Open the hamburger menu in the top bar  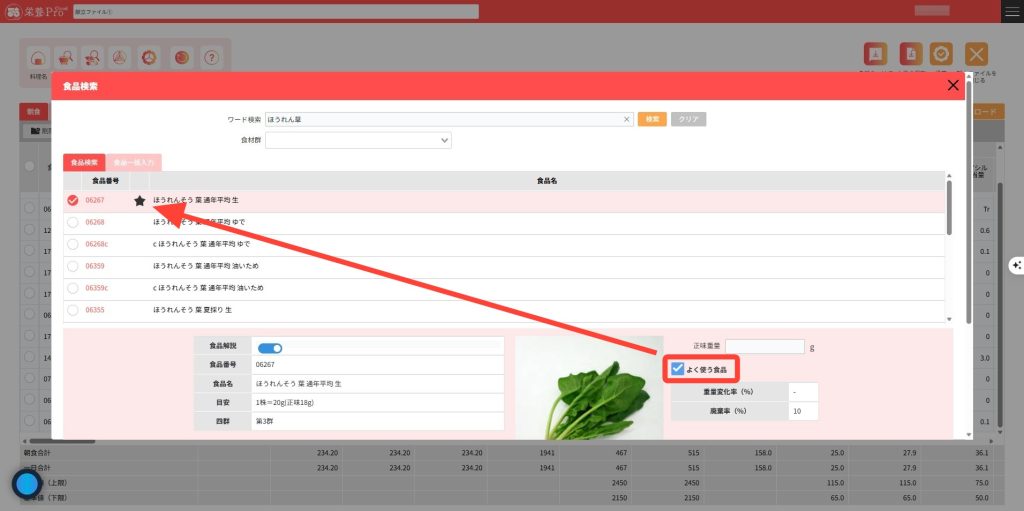coord(1011,10)
